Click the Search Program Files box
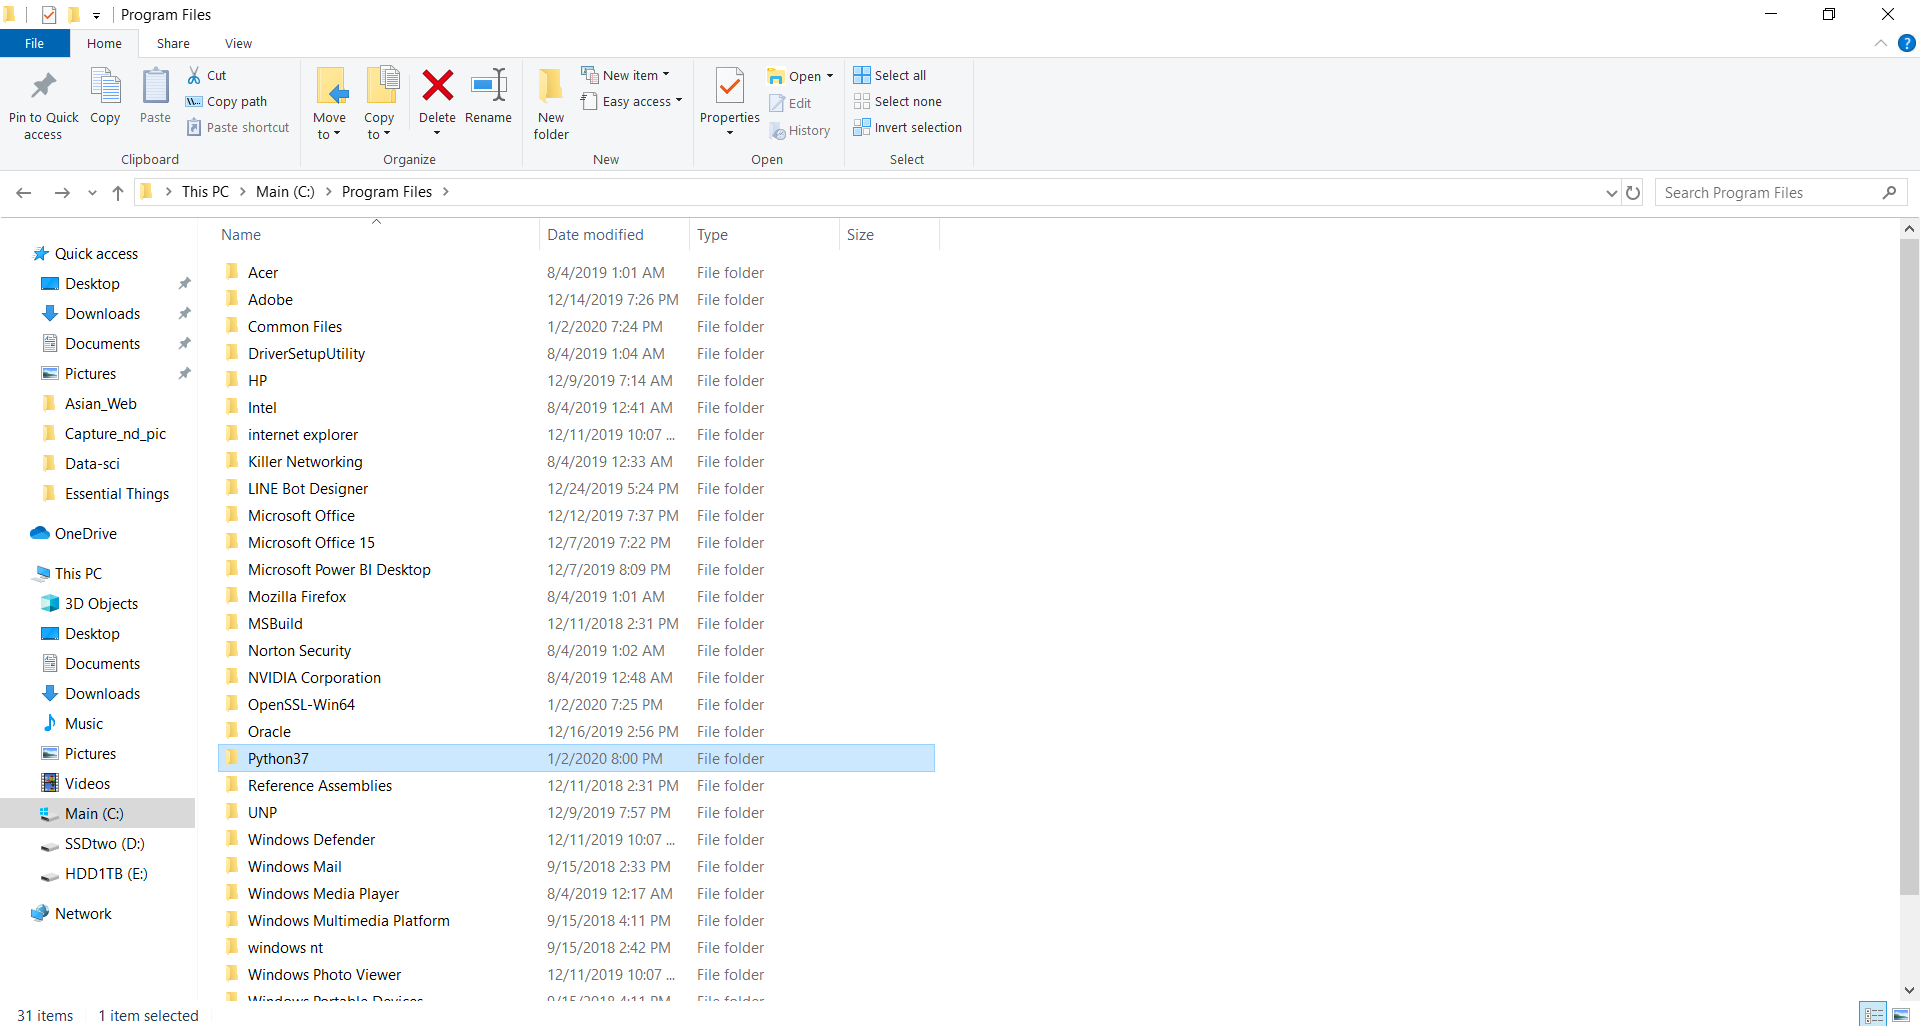This screenshot has height=1026, width=1920. [x=1768, y=192]
